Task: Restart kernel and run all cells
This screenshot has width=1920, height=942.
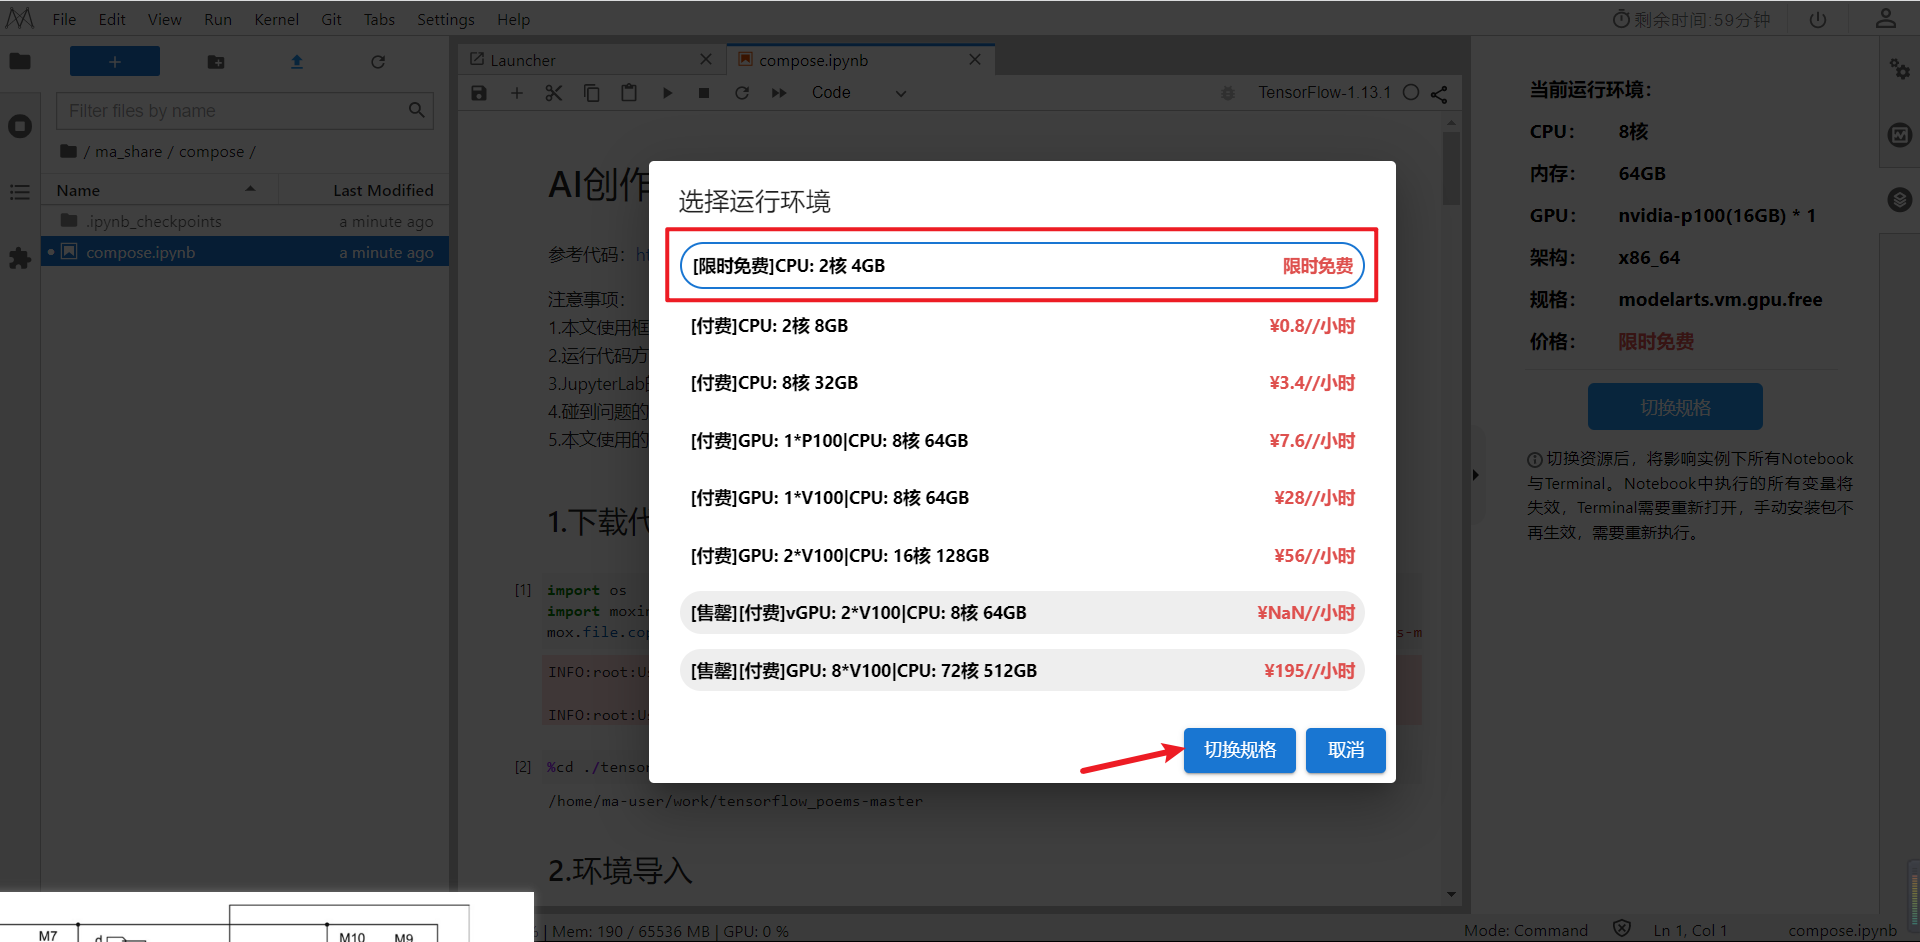Action: [x=779, y=93]
